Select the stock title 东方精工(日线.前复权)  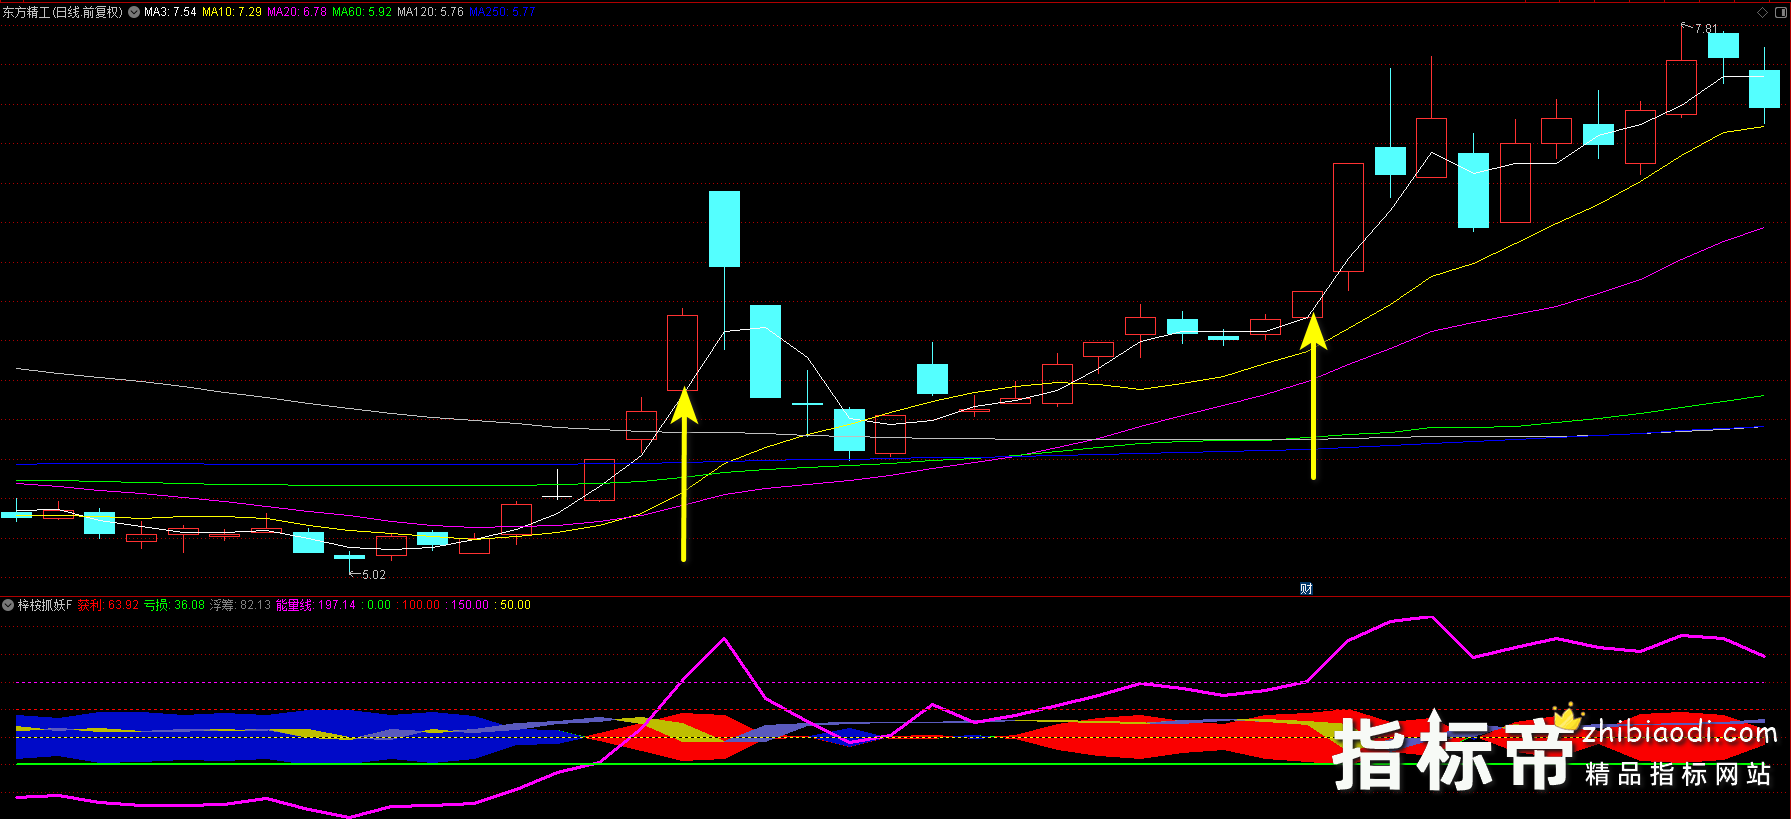coord(63,12)
